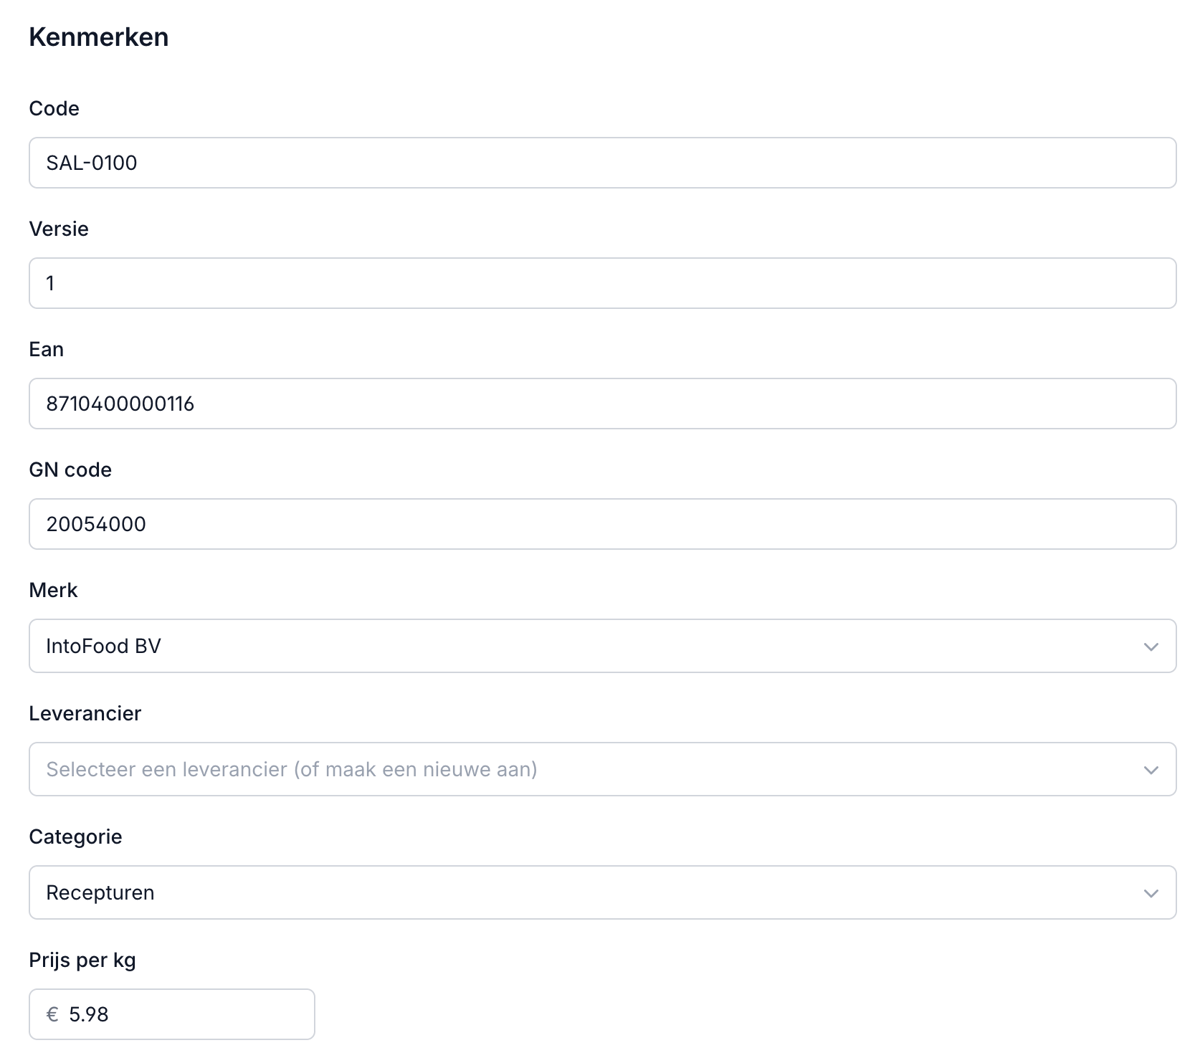
Task: Click the Versie field label
Action: click(x=59, y=229)
